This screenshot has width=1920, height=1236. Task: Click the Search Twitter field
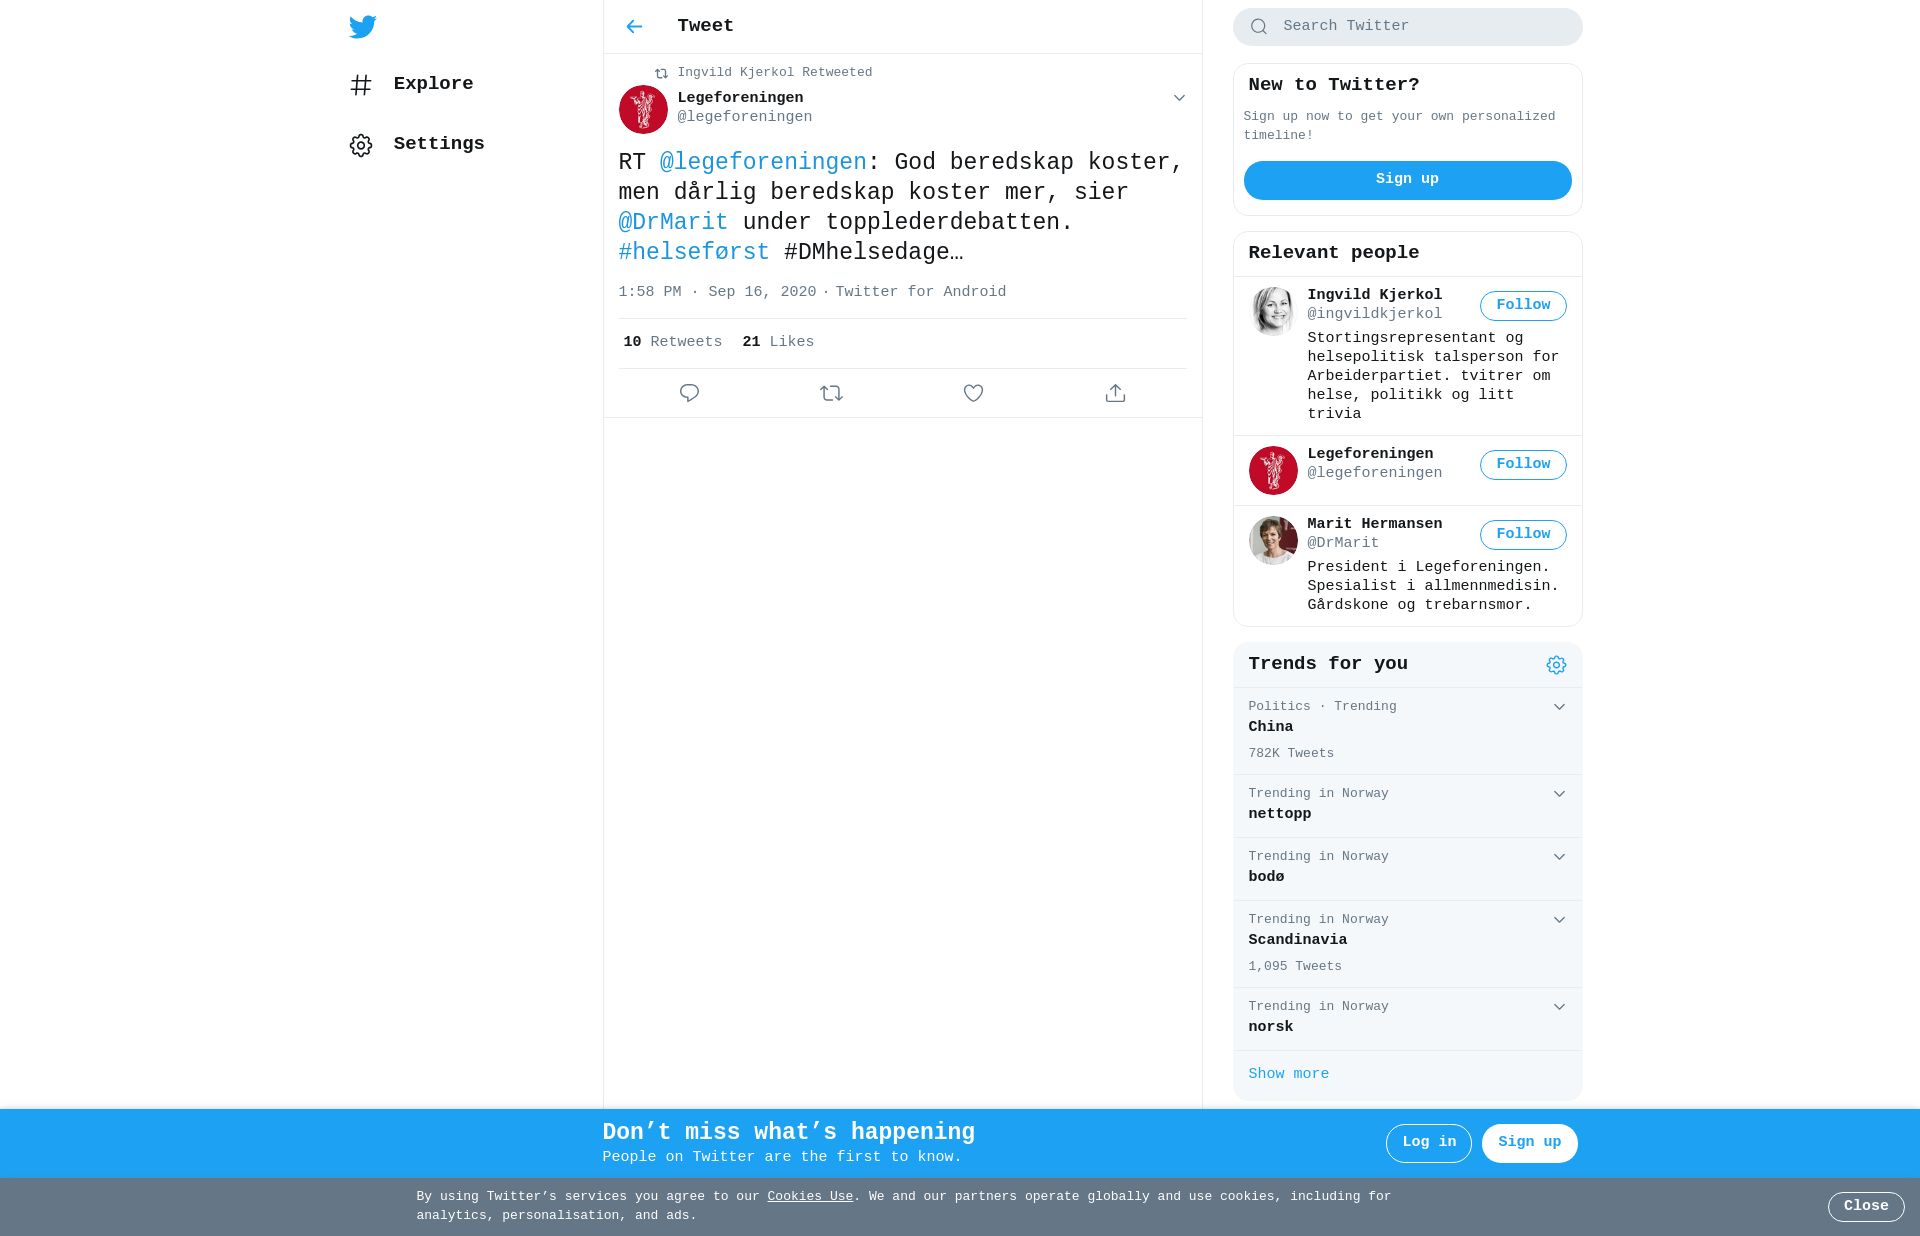pyautogui.click(x=1407, y=27)
